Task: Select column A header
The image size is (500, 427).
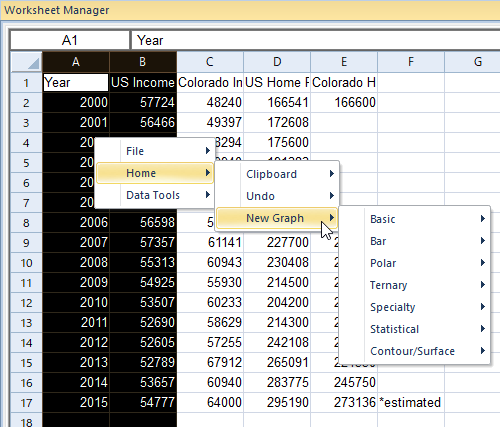Action: pyautogui.click(x=76, y=62)
